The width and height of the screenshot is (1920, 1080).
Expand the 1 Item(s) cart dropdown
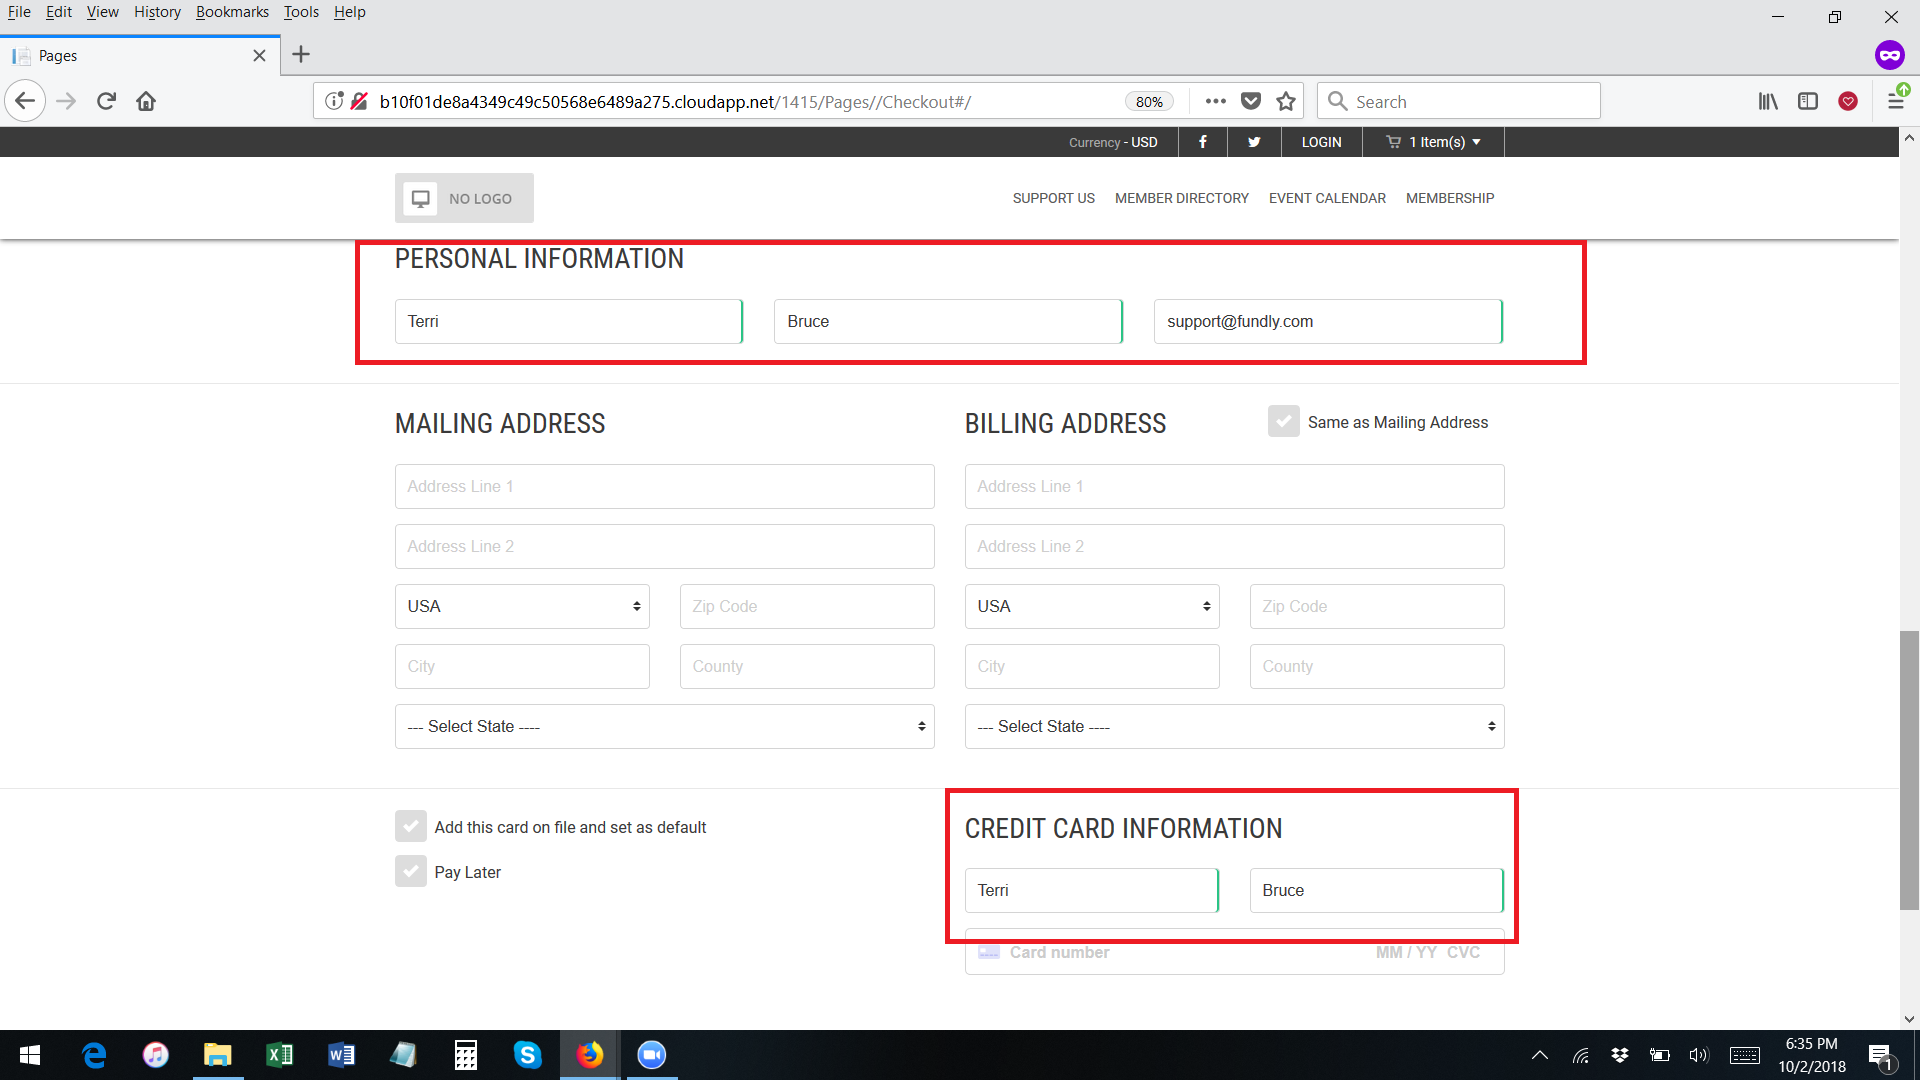tap(1434, 142)
